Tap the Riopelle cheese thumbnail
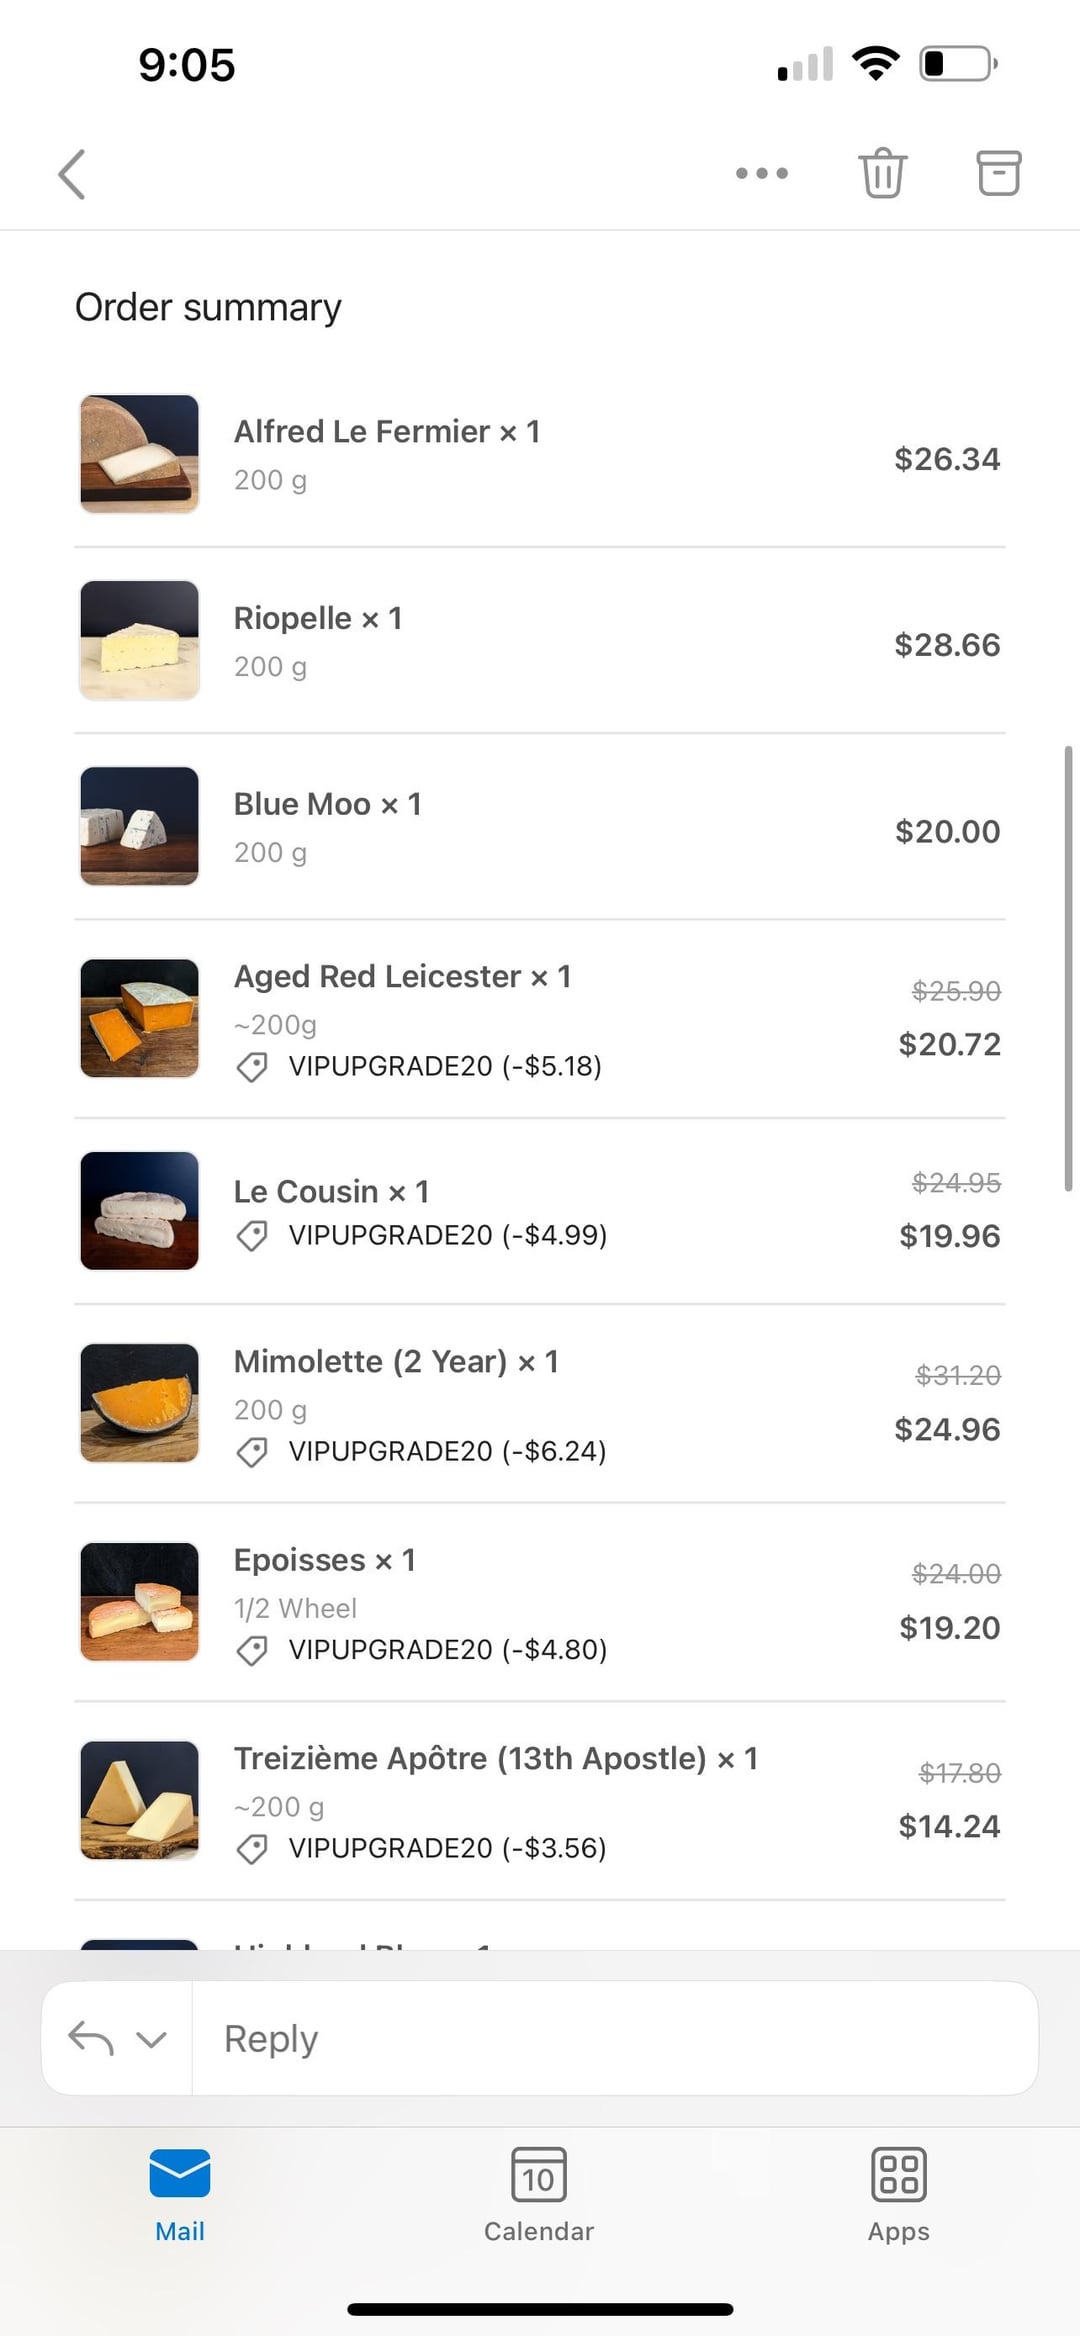 pyautogui.click(x=139, y=640)
